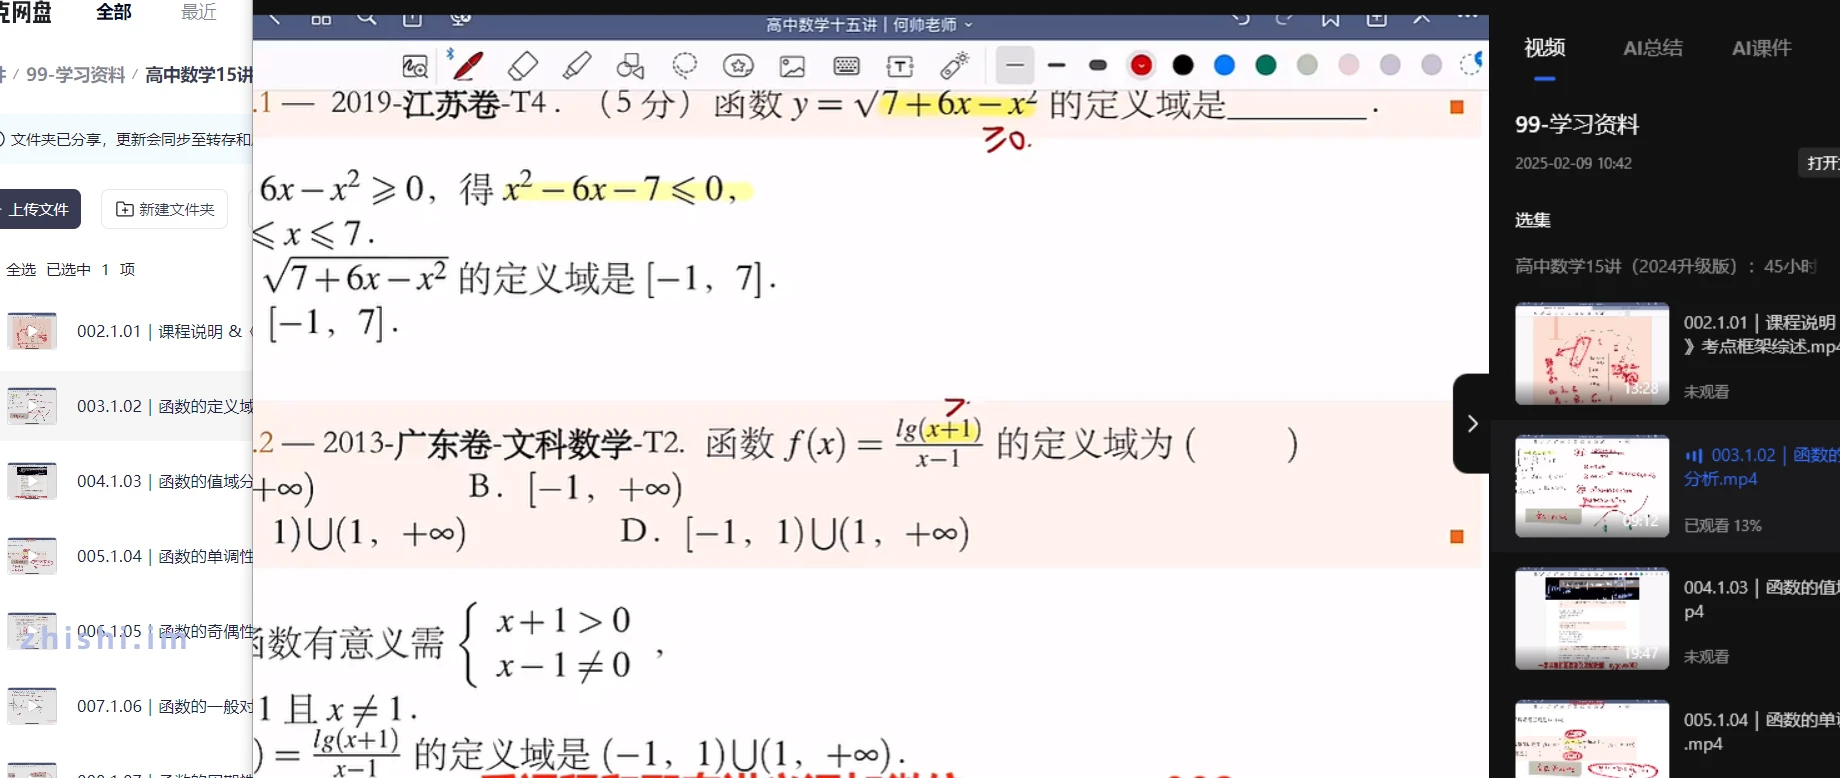This screenshot has height=778, width=1840.
Task: Go to 99-学习资料 breadcrumb folder
Action: point(75,75)
